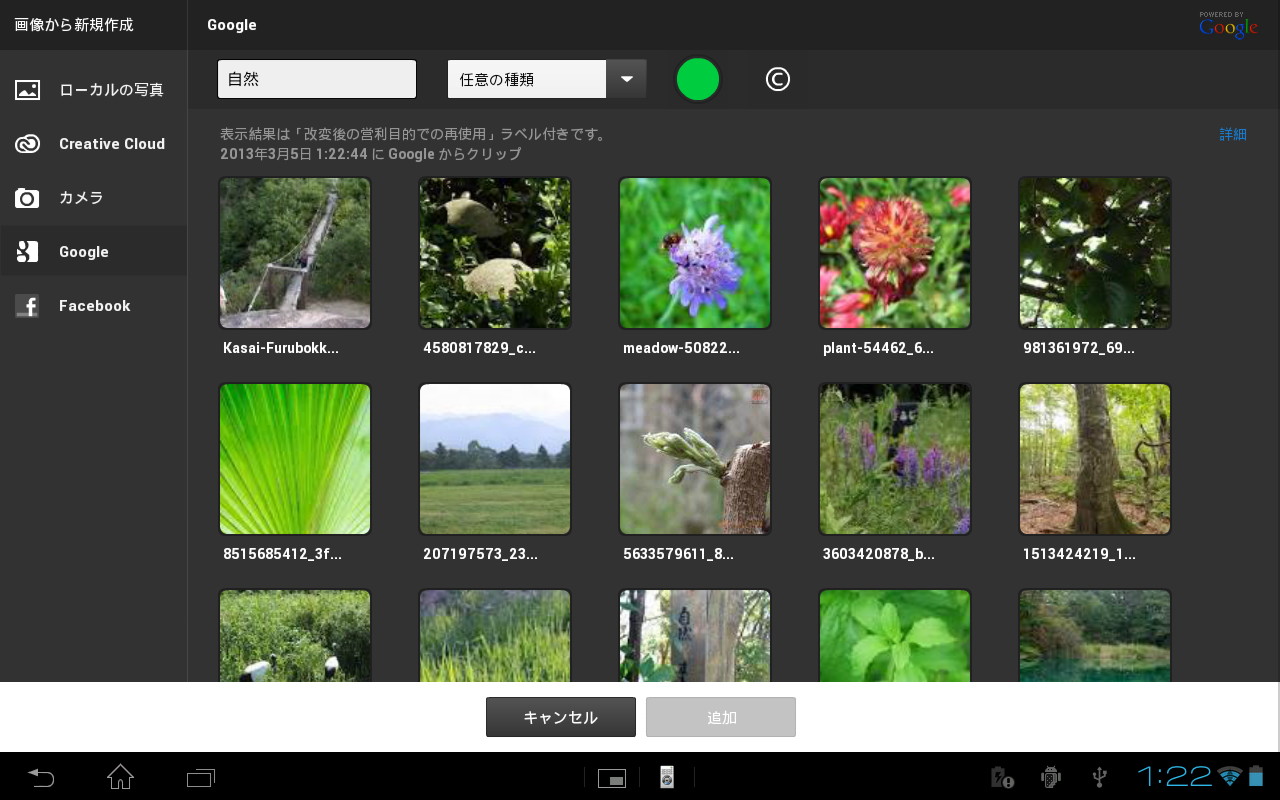Screen dimensions: 1280x800
Task: Open the 詳細 details link
Action: (1233, 134)
